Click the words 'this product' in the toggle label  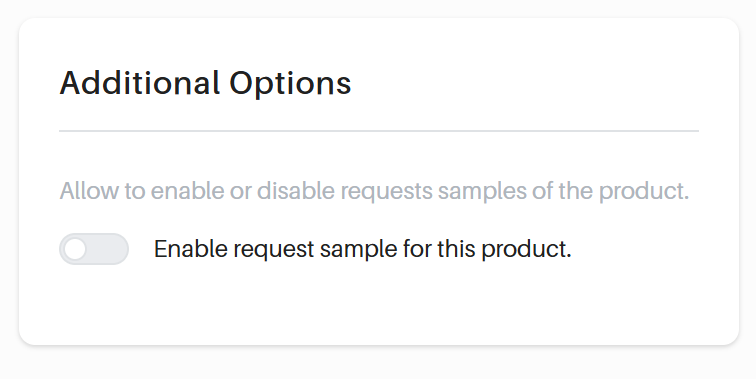pos(502,250)
